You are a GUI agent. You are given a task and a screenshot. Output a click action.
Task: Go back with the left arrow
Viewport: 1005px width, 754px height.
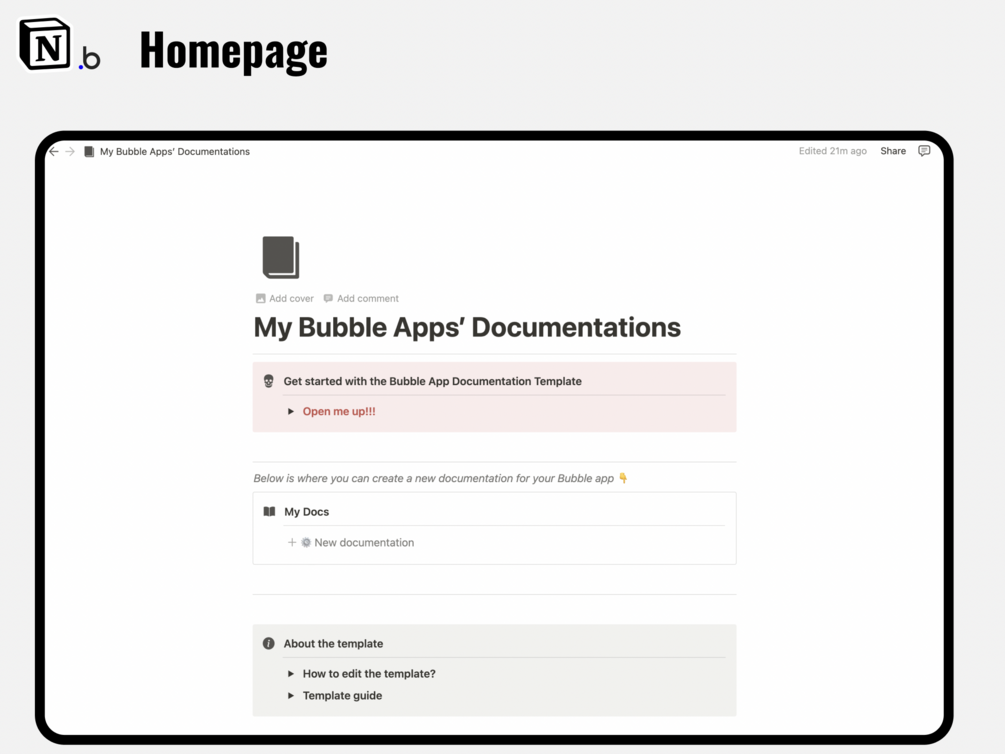pyautogui.click(x=54, y=151)
